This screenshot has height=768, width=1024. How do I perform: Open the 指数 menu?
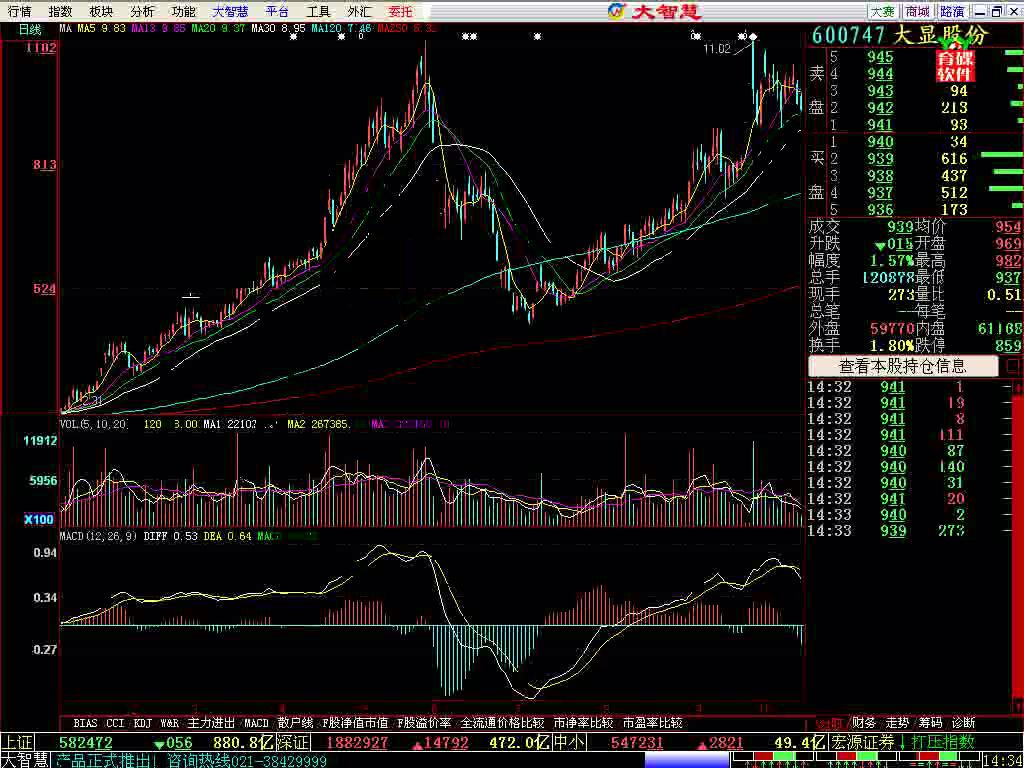coord(61,12)
